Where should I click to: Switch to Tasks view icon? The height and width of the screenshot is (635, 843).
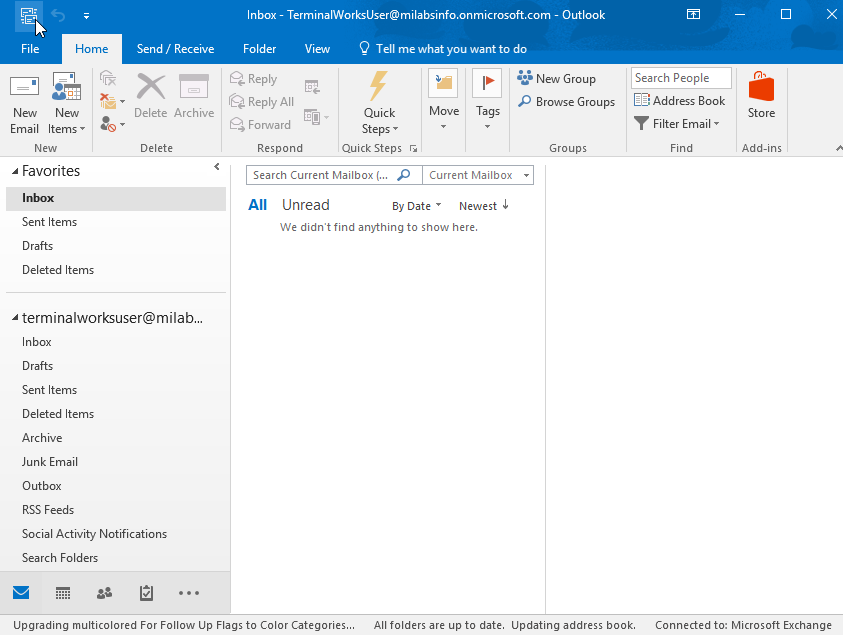click(146, 593)
